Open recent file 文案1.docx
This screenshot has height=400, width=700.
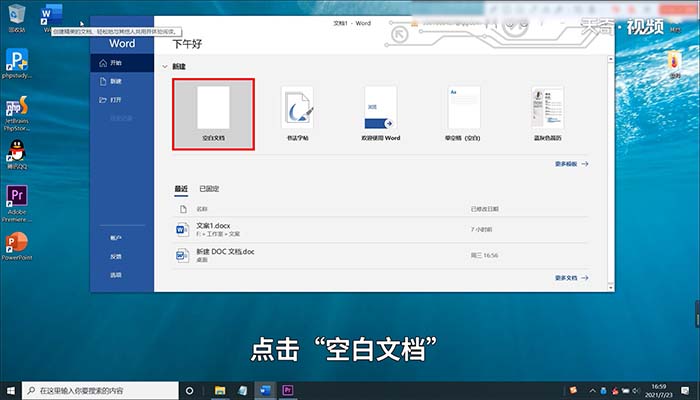(380, 229)
